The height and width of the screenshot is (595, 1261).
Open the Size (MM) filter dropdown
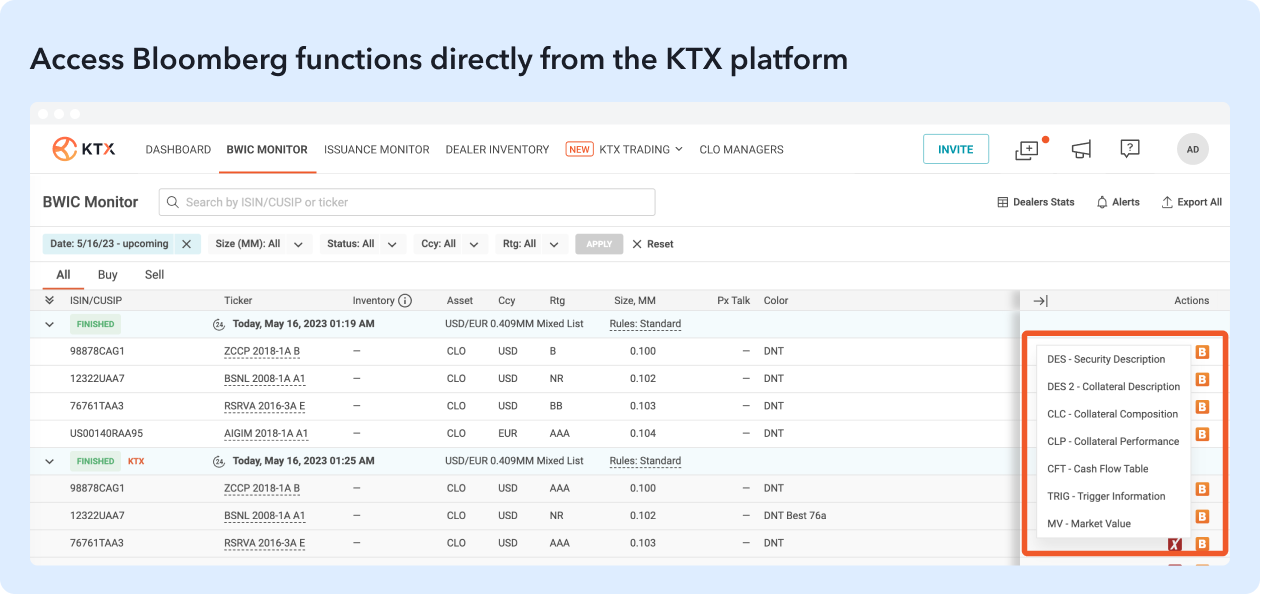click(259, 244)
